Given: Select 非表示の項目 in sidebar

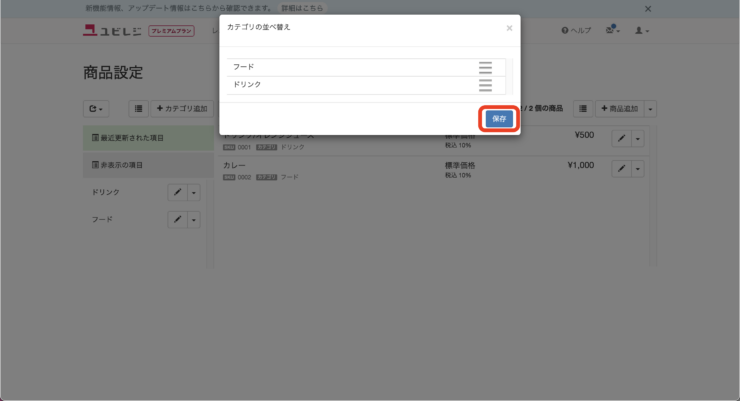Looking at the screenshot, I should tap(148, 165).
